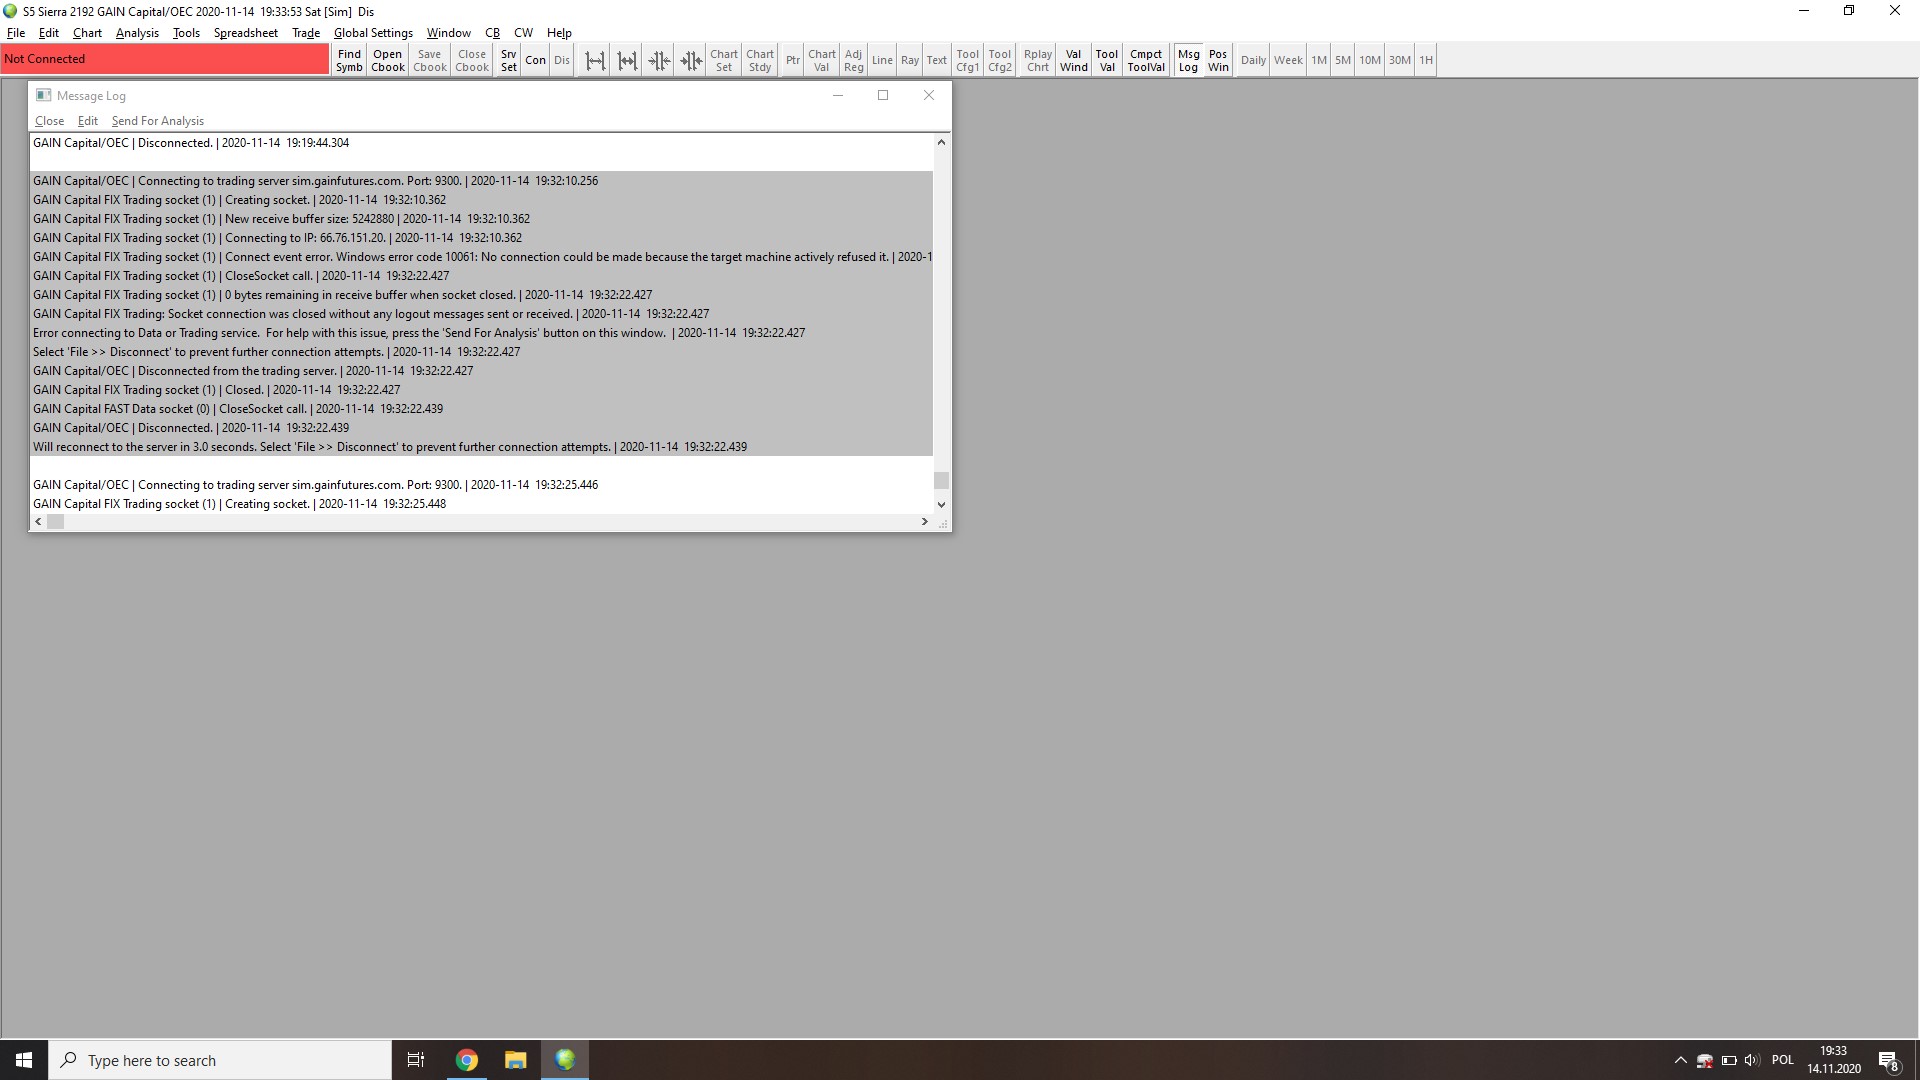1920x1080 pixels.
Task: Click the vertical scrollbar thumb in log
Action: (941, 481)
